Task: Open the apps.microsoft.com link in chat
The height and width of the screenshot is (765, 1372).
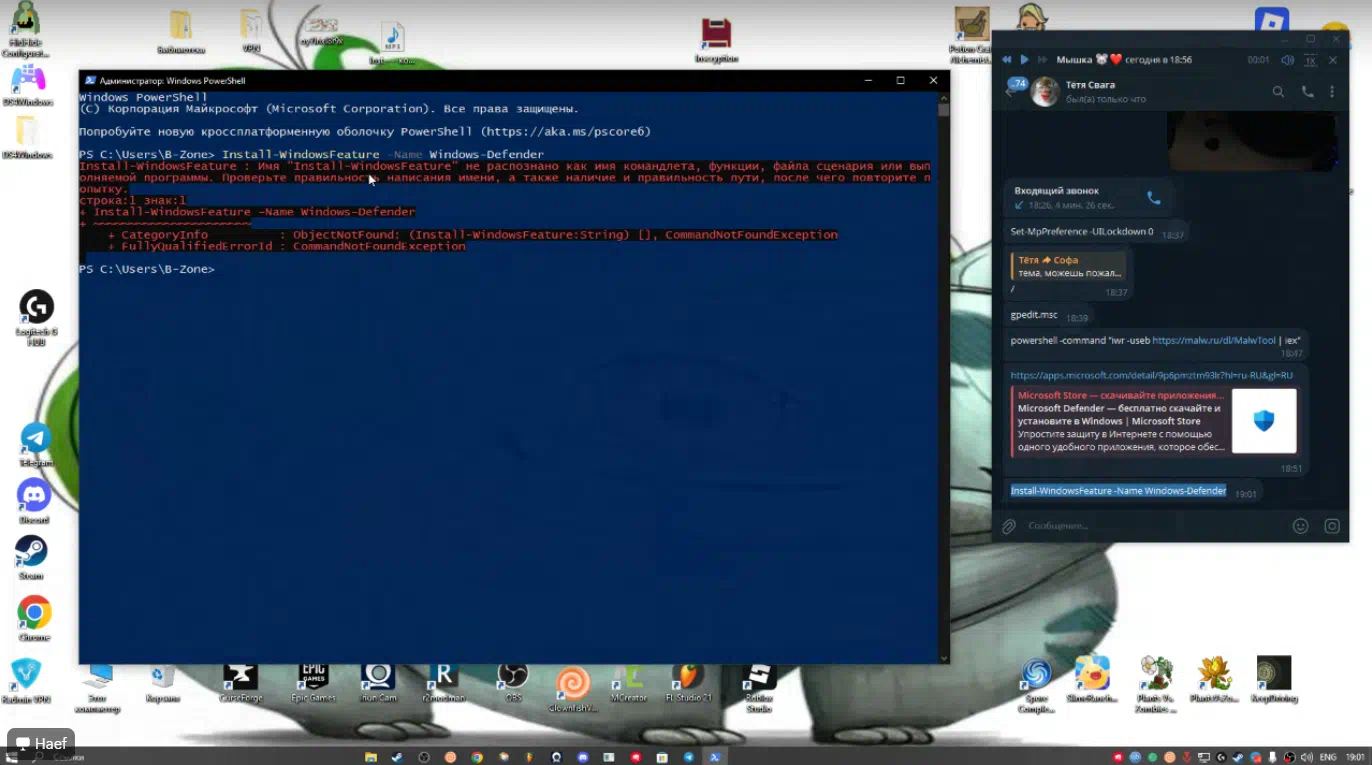Action: click(1151, 375)
